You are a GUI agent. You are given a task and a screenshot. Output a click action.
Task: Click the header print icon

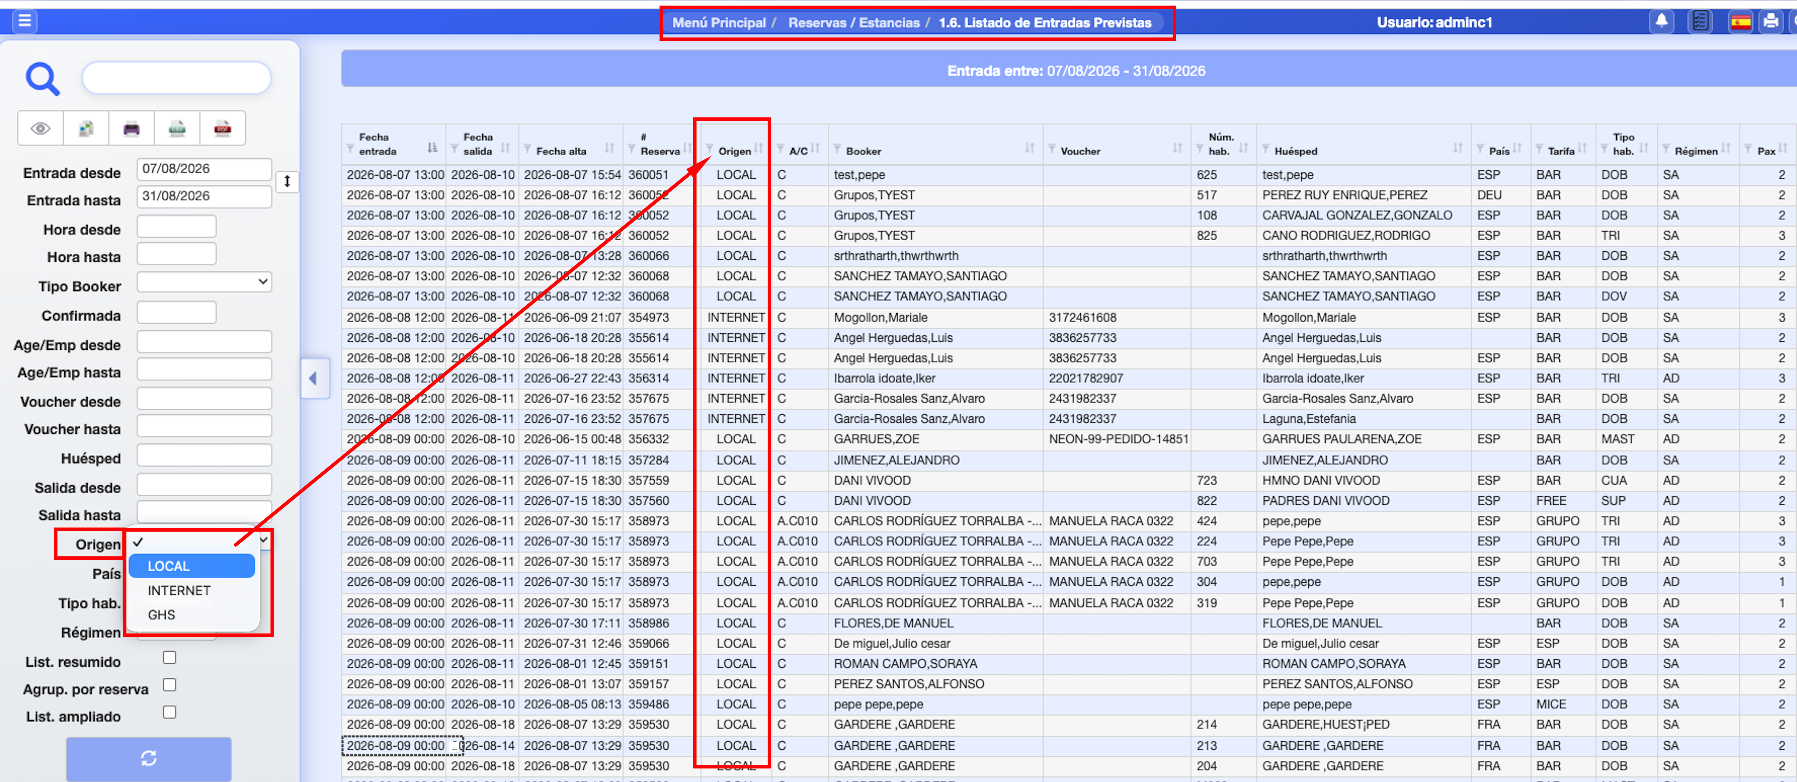(1771, 21)
